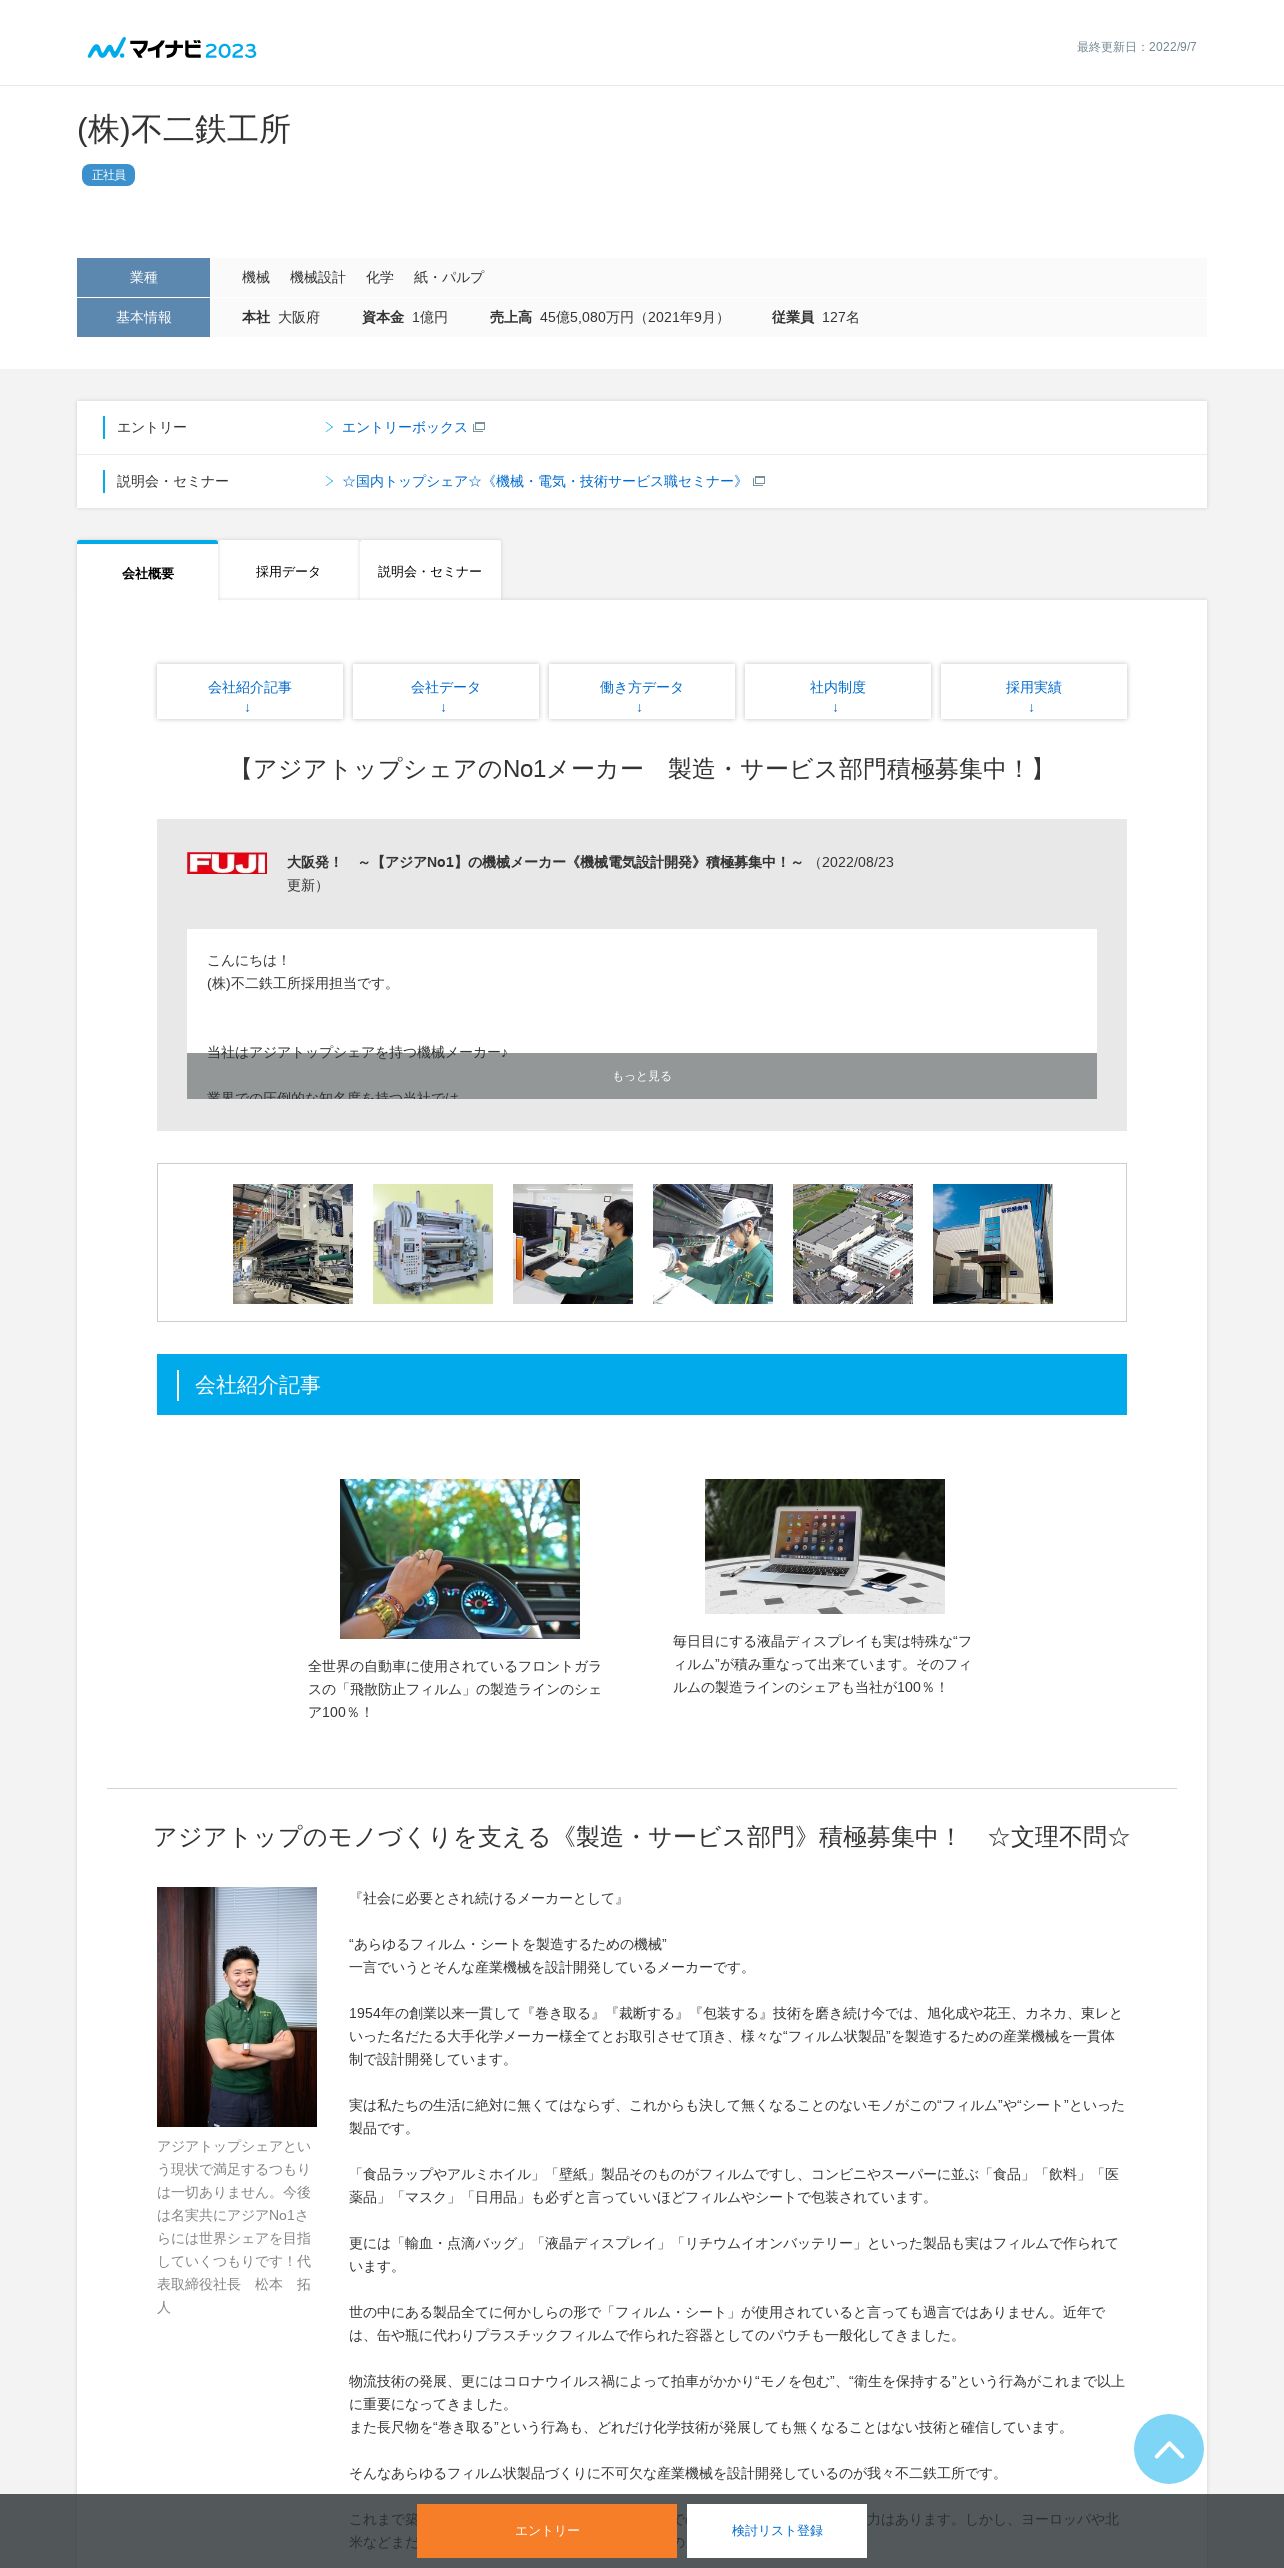The width and height of the screenshot is (1284, 2568).
Task: Click the president portrait photo
Action: [x=237, y=2006]
